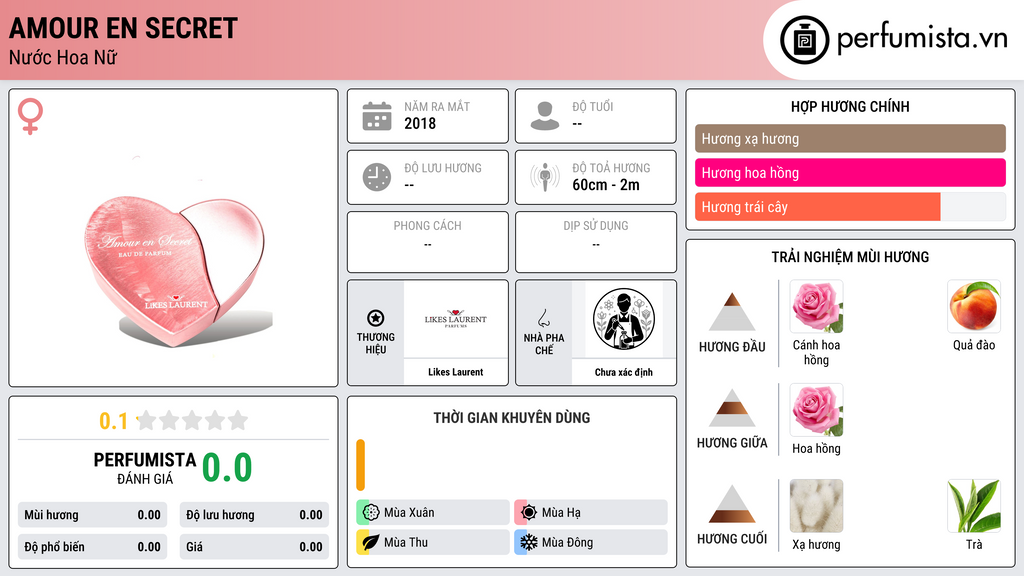Select the Cánh hoa hồng note image
Screen dimensions: 1024x576
(816, 307)
